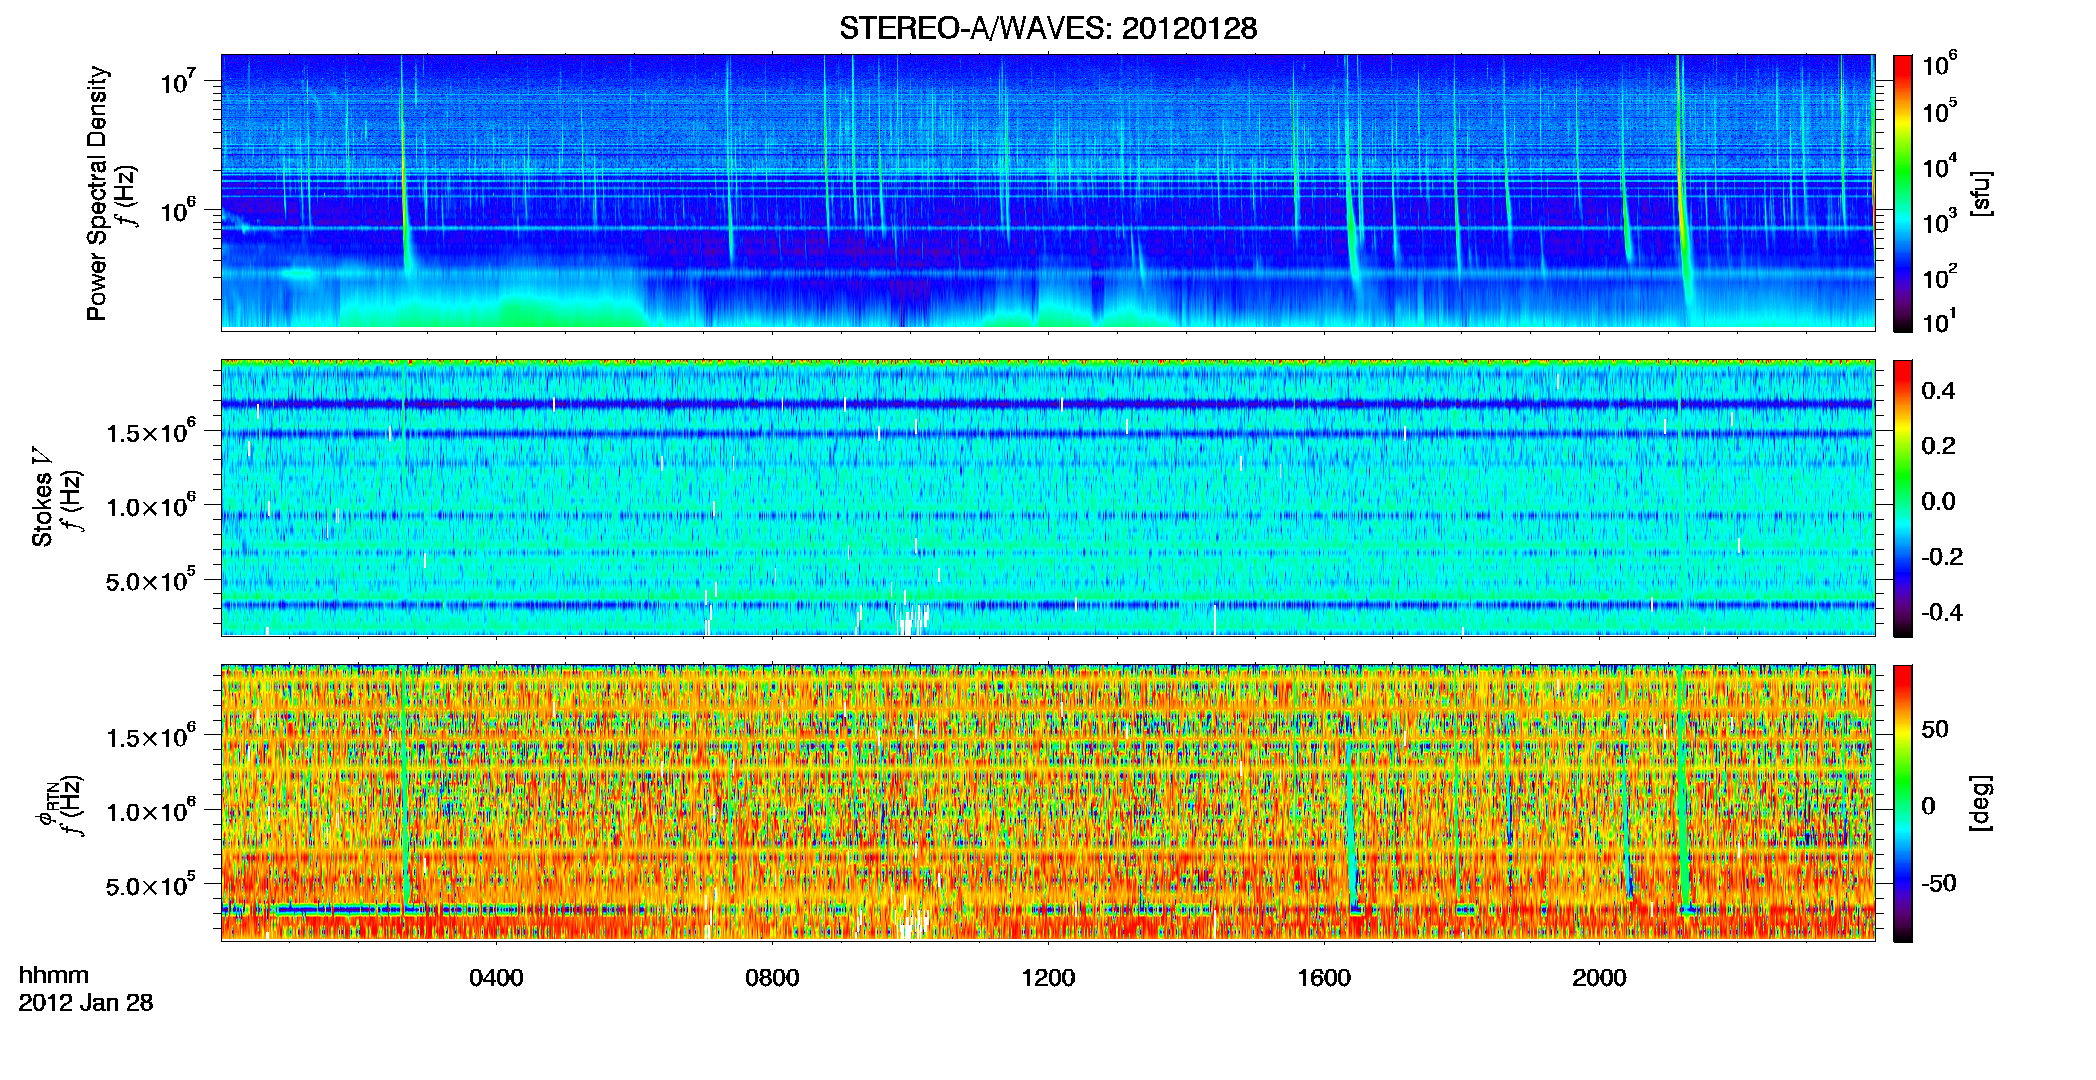Image resolution: width=2096 pixels, height=1080 pixels.
Task: Click the Power Spectral Density spectrogram panel
Action: [x=1048, y=192]
